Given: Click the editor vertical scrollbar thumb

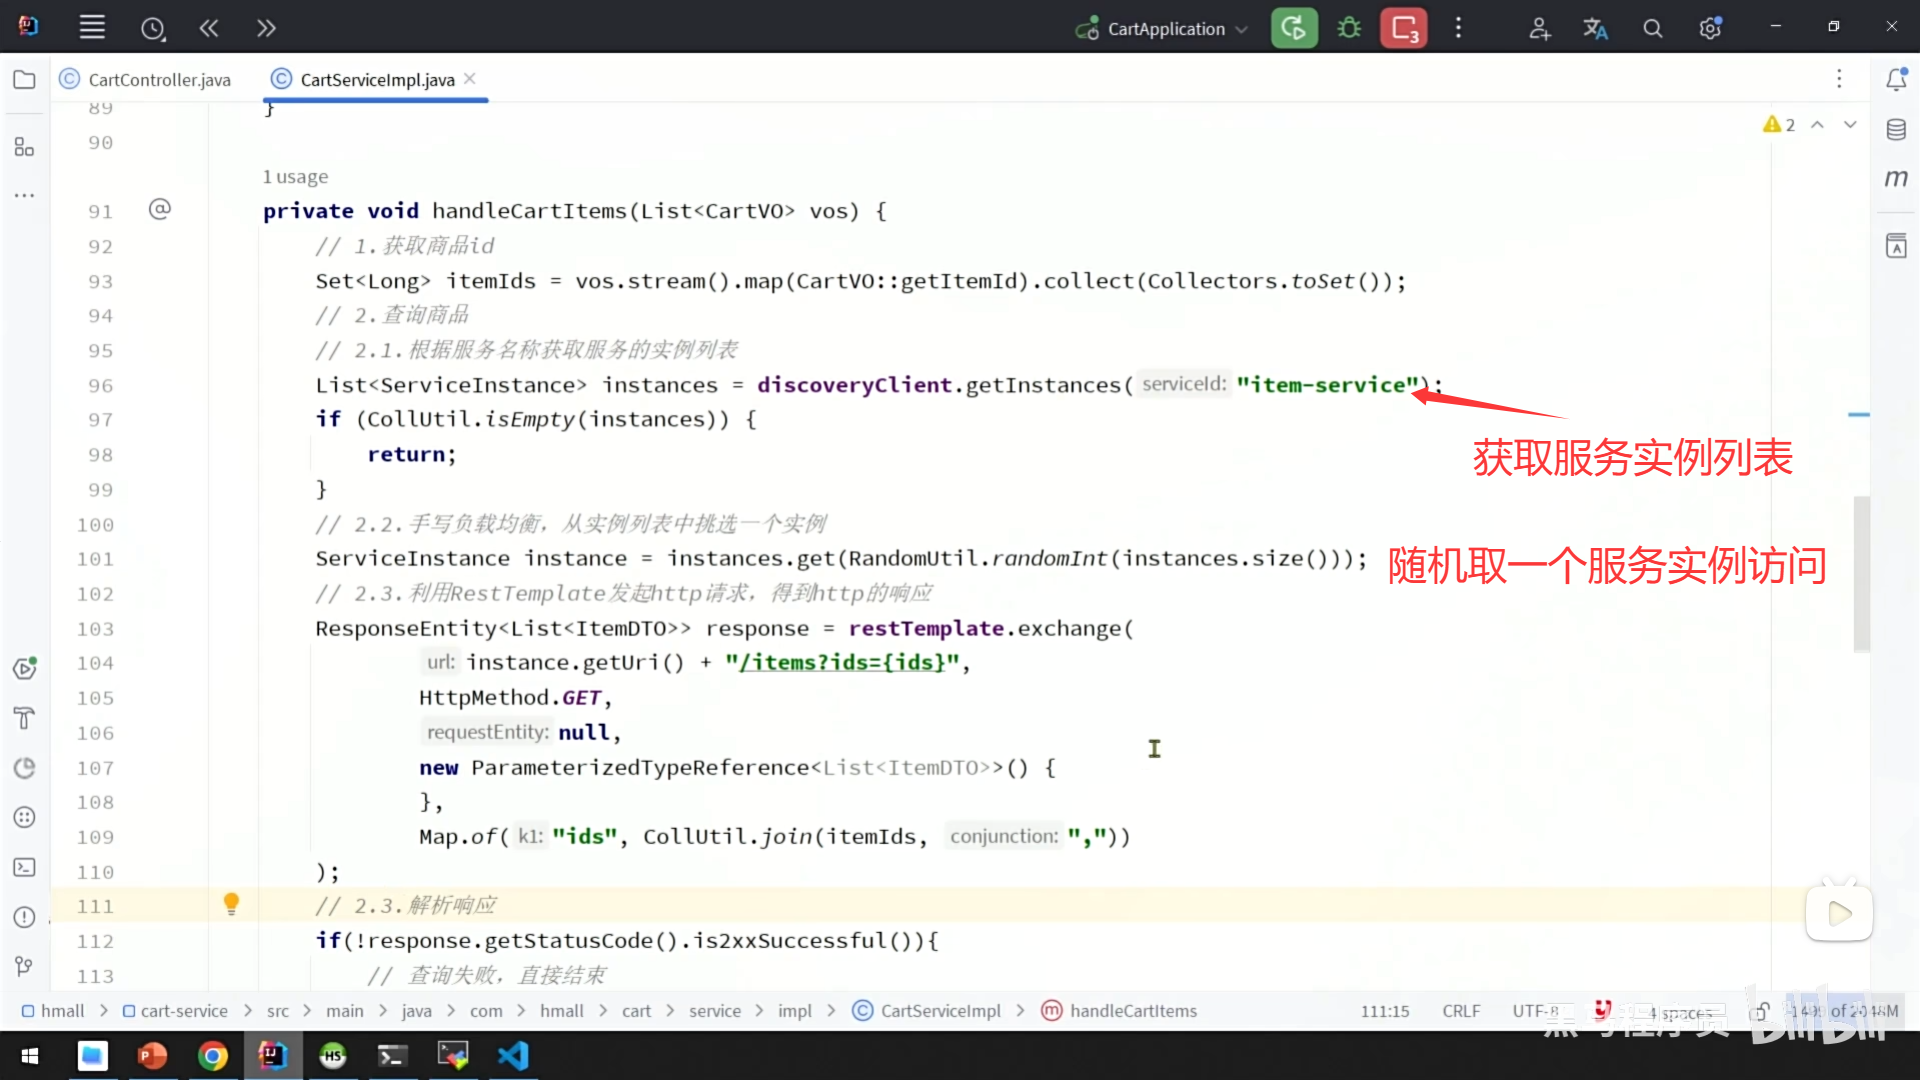Looking at the screenshot, I should coord(1861,575).
